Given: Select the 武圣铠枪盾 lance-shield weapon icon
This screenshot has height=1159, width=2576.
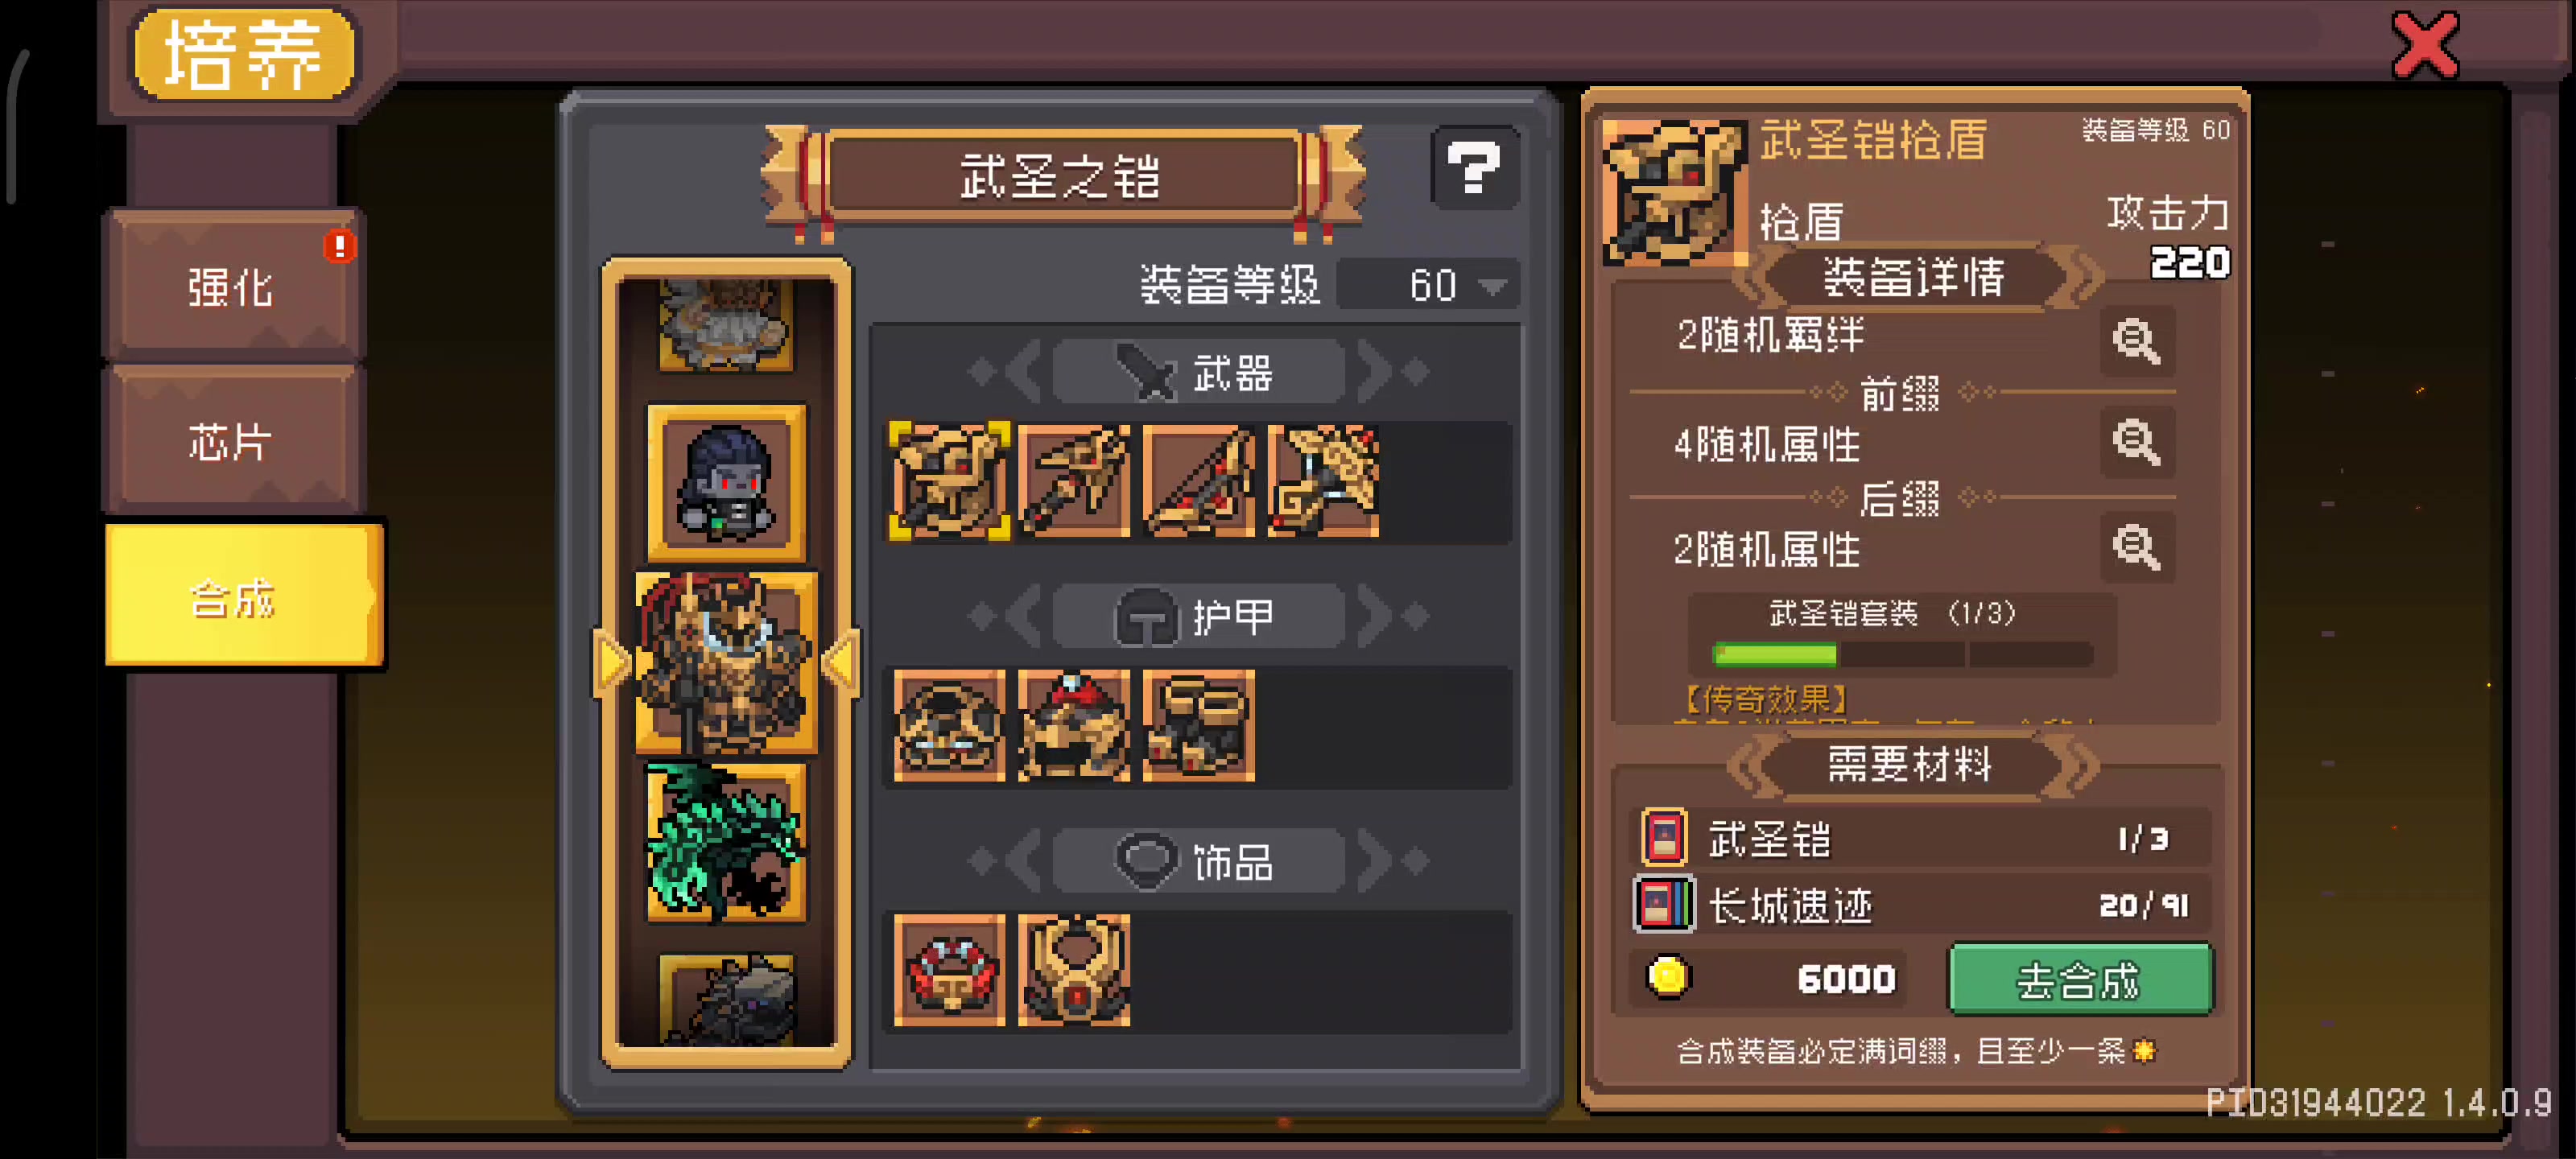Looking at the screenshot, I should coord(949,481).
